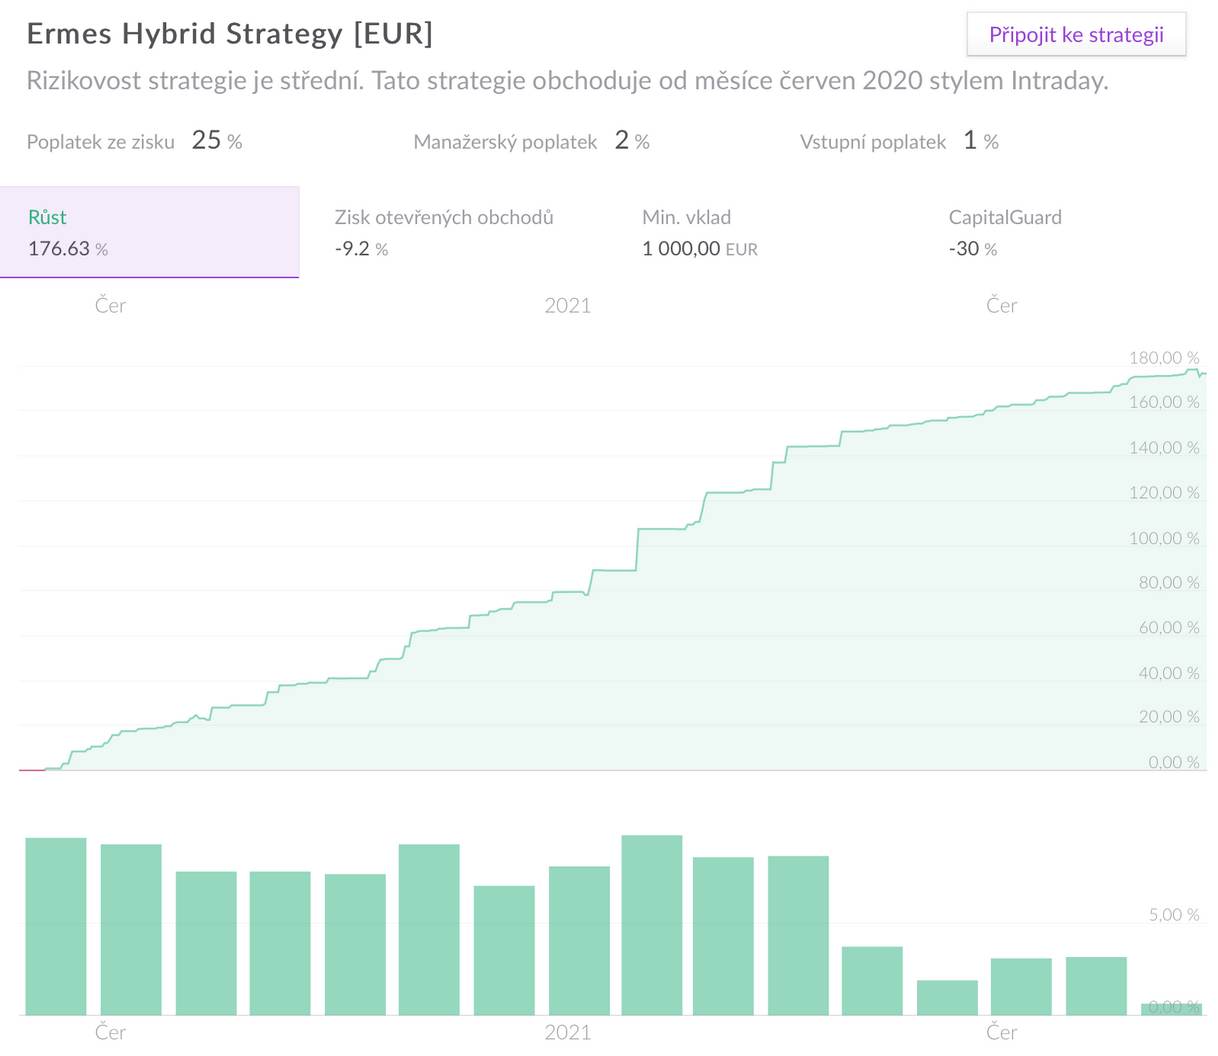This screenshot has width=1218, height=1056.
Task: Click the 5,00 % bar chart axis label
Action: pos(1172,915)
